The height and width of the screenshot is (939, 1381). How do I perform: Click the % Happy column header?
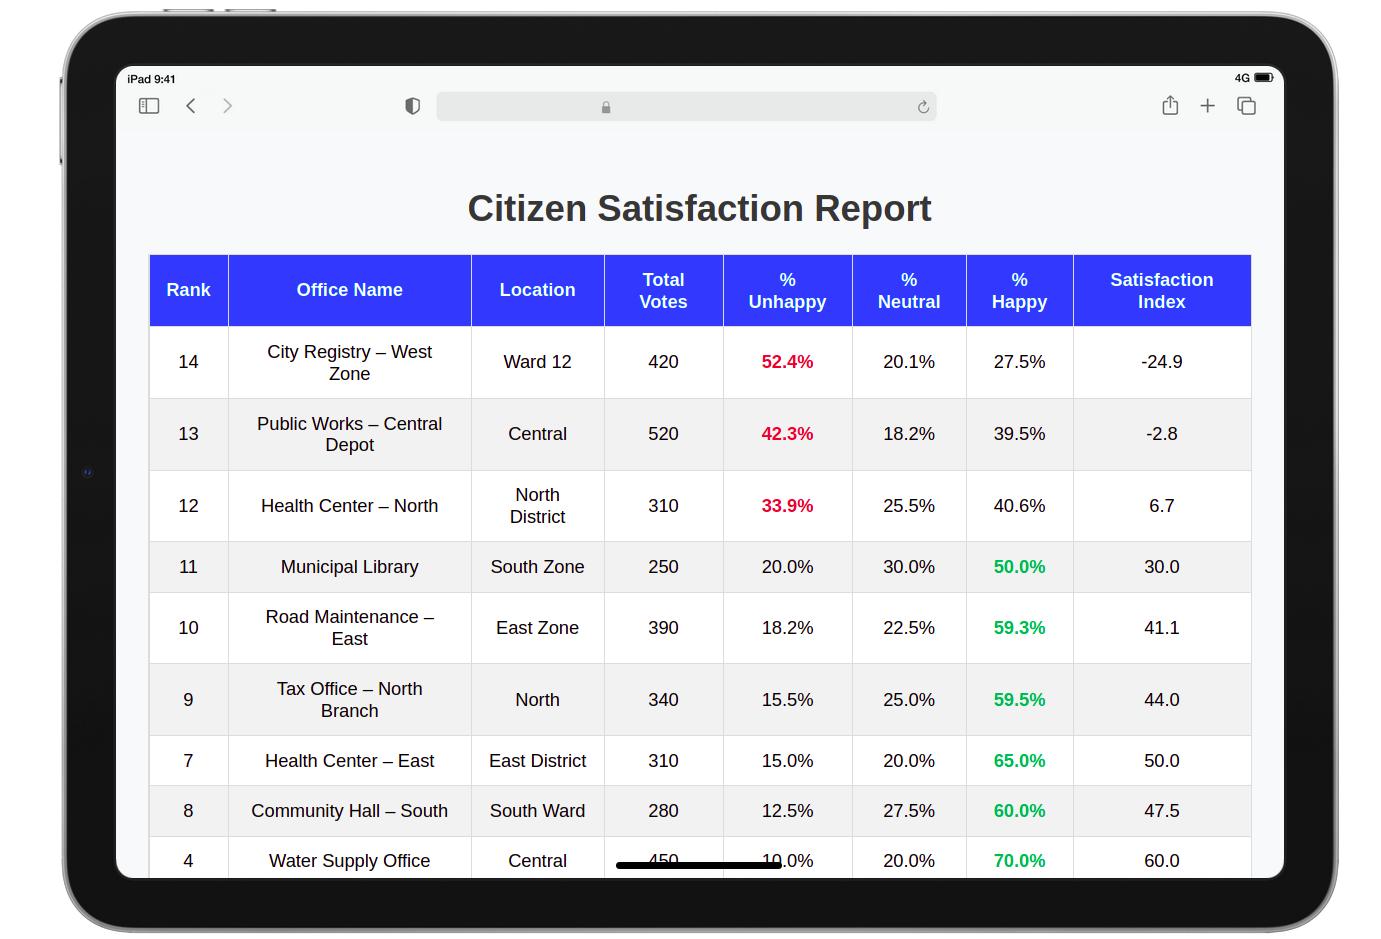click(1019, 290)
